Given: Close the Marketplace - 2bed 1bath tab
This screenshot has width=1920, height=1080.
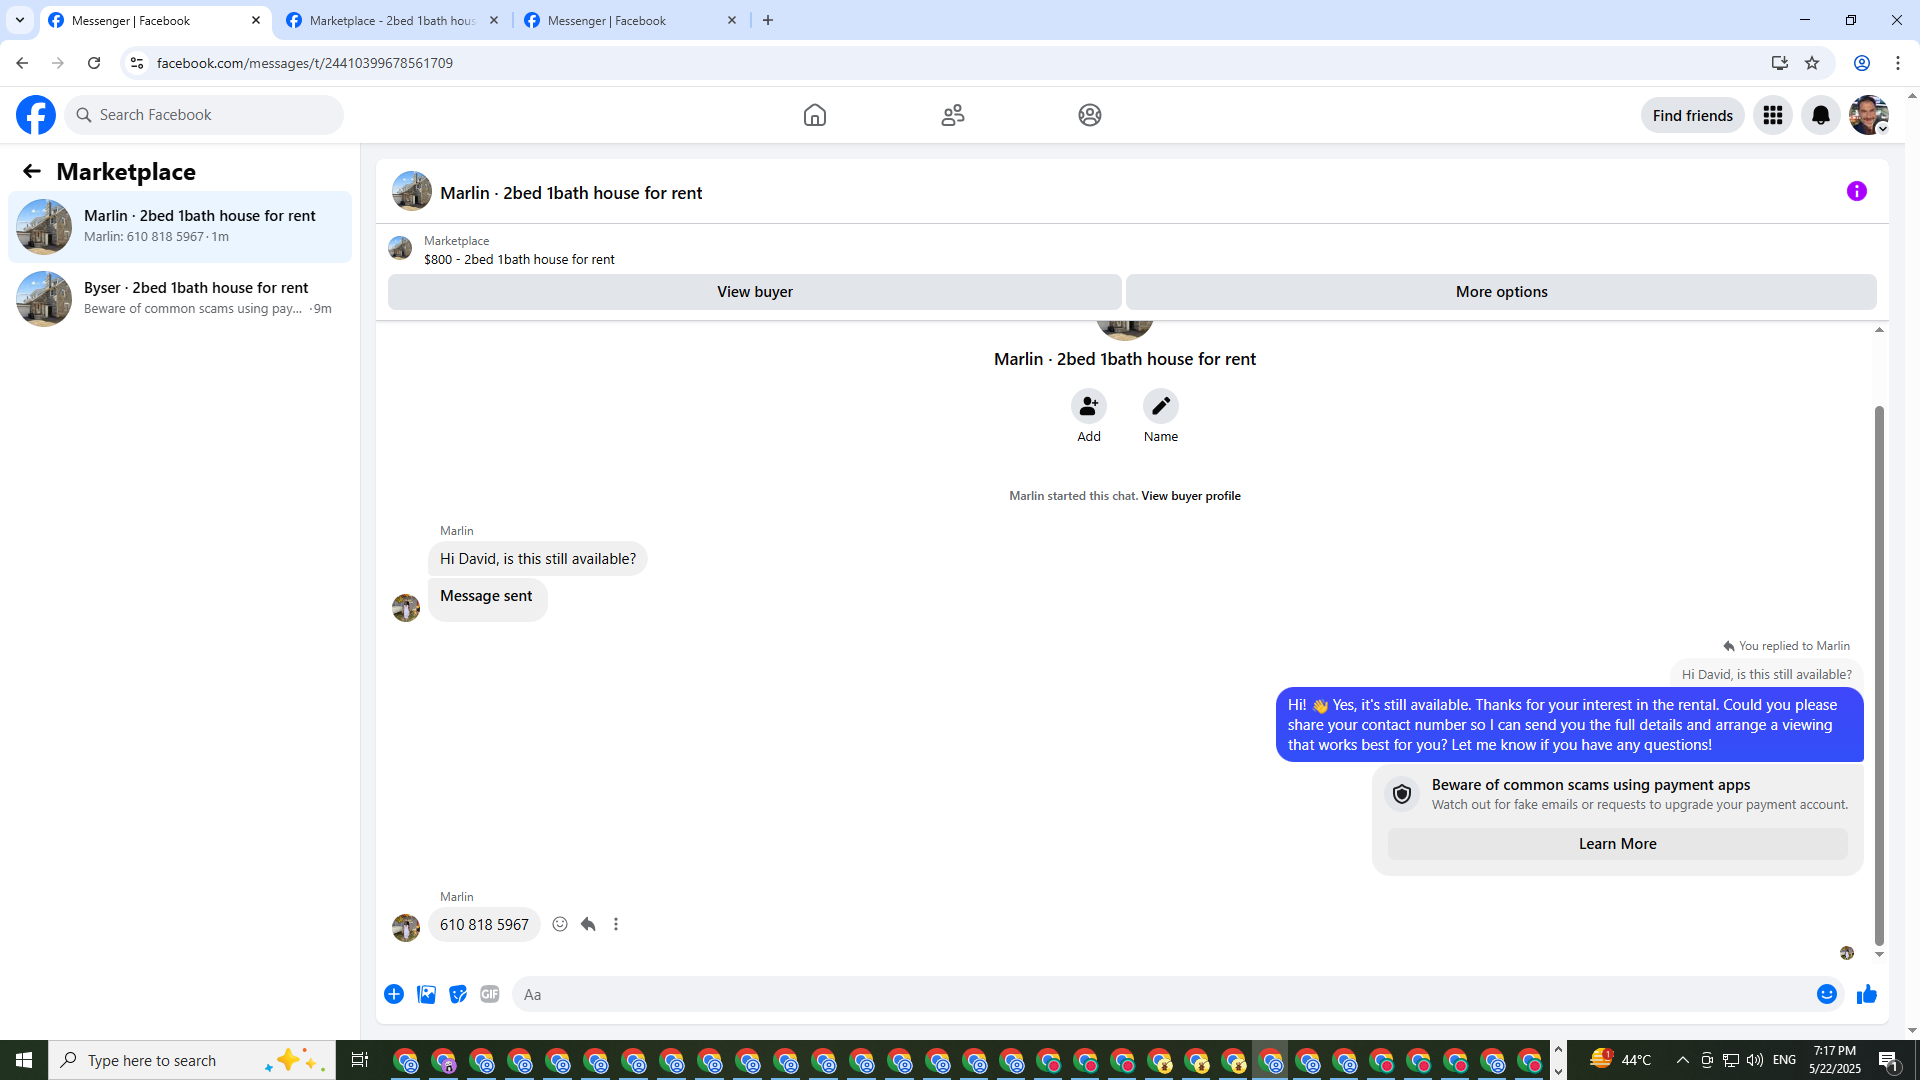Looking at the screenshot, I should click(494, 20).
